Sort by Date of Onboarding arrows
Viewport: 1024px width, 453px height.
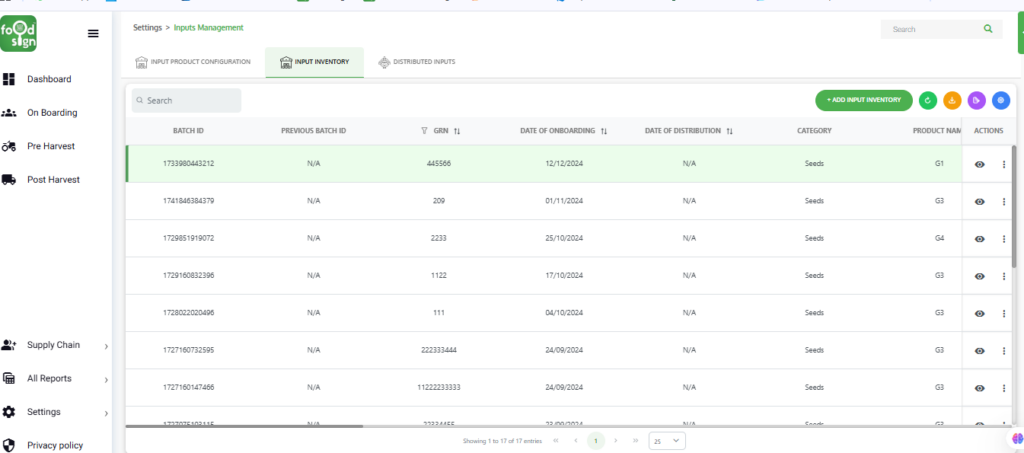[604, 131]
